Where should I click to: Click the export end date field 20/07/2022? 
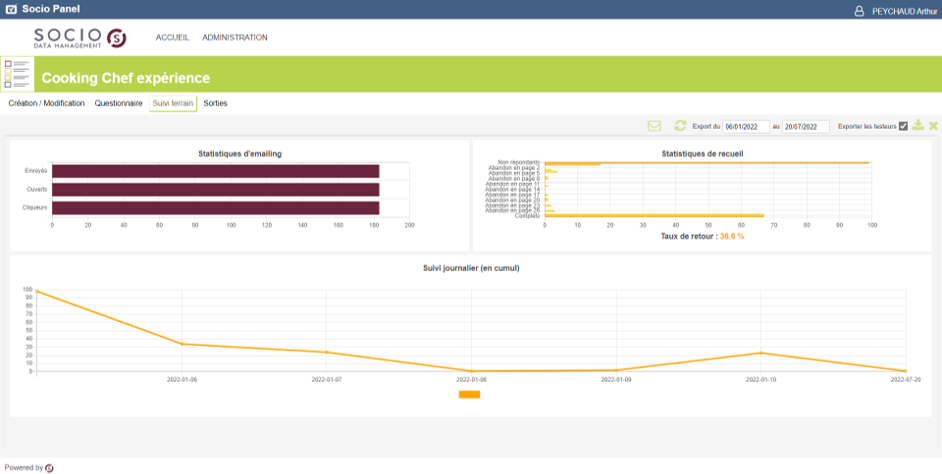[806, 127]
